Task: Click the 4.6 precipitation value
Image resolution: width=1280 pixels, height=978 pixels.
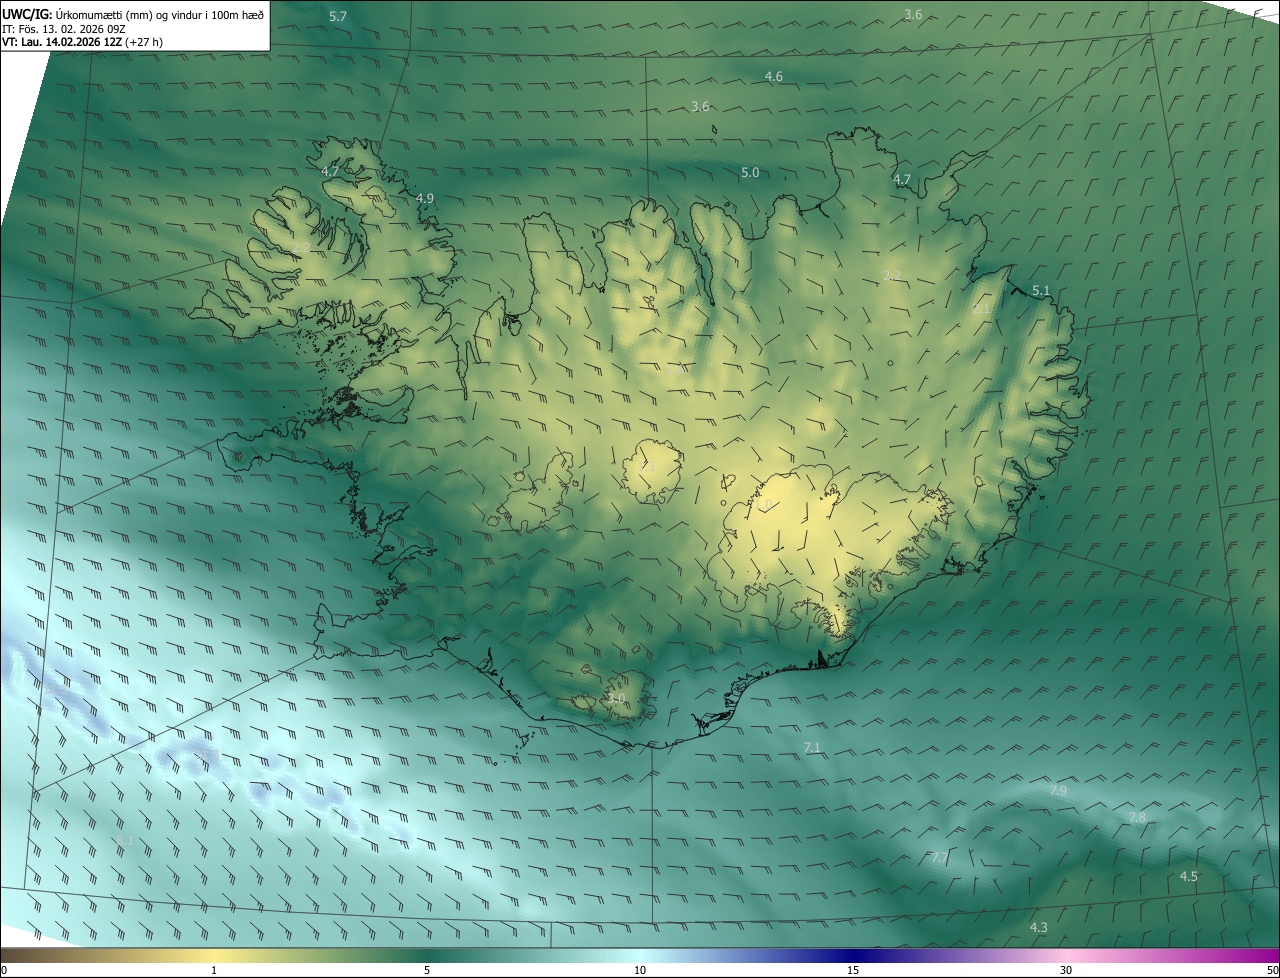Action: [x=774, y=77]
